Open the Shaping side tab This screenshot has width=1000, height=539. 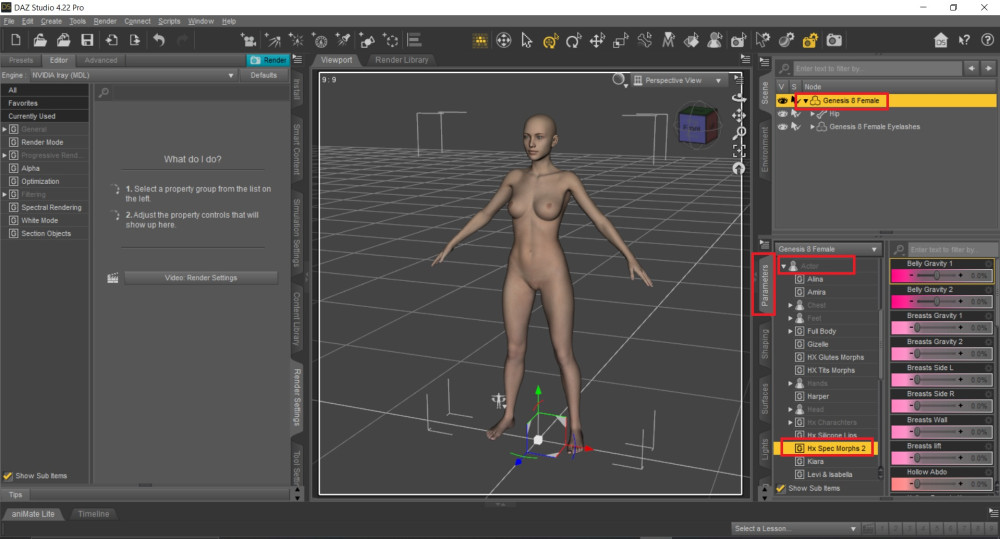click(764, 344)
